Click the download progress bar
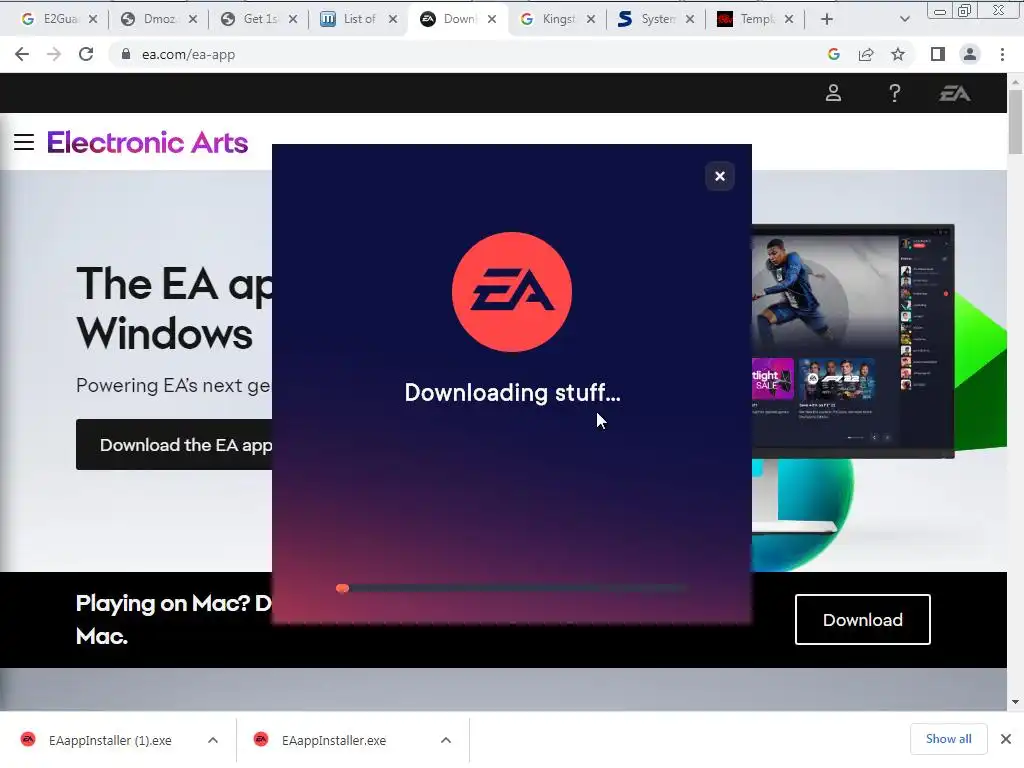This screenshot has height=768, width=1024. pyautogui.click(x=512, y=588)
